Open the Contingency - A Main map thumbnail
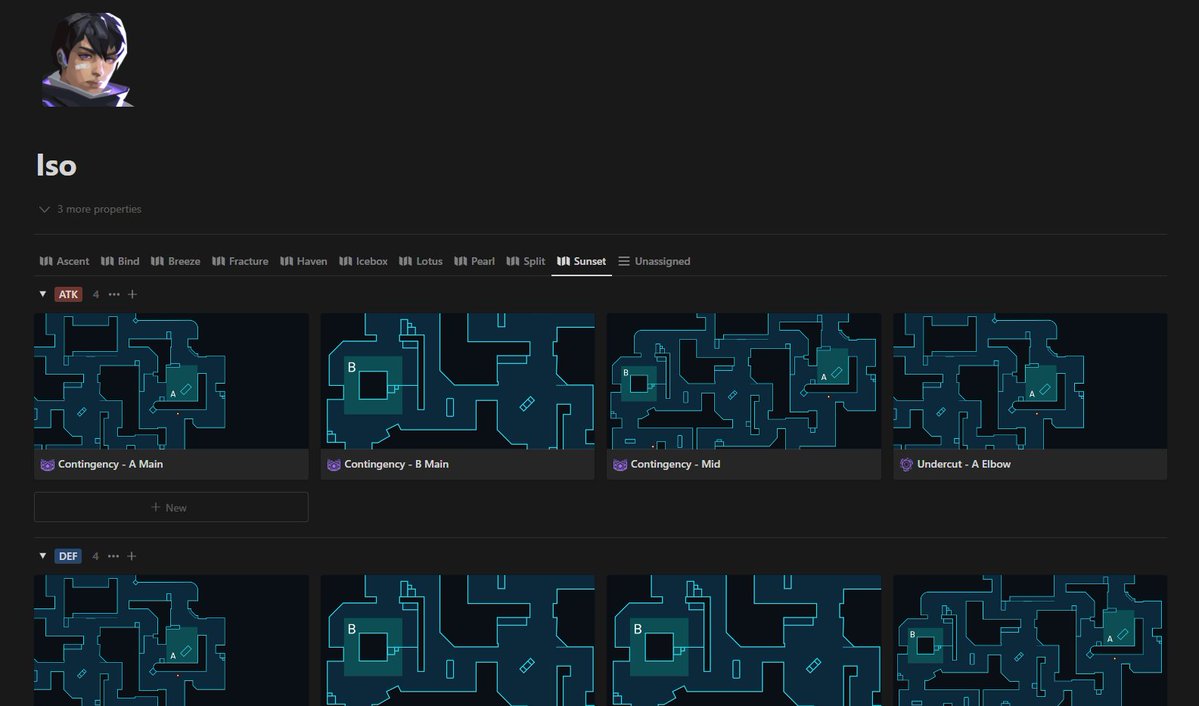This screenshot has height=706, width=1199. pyautogui.click(x=171, y=381)
